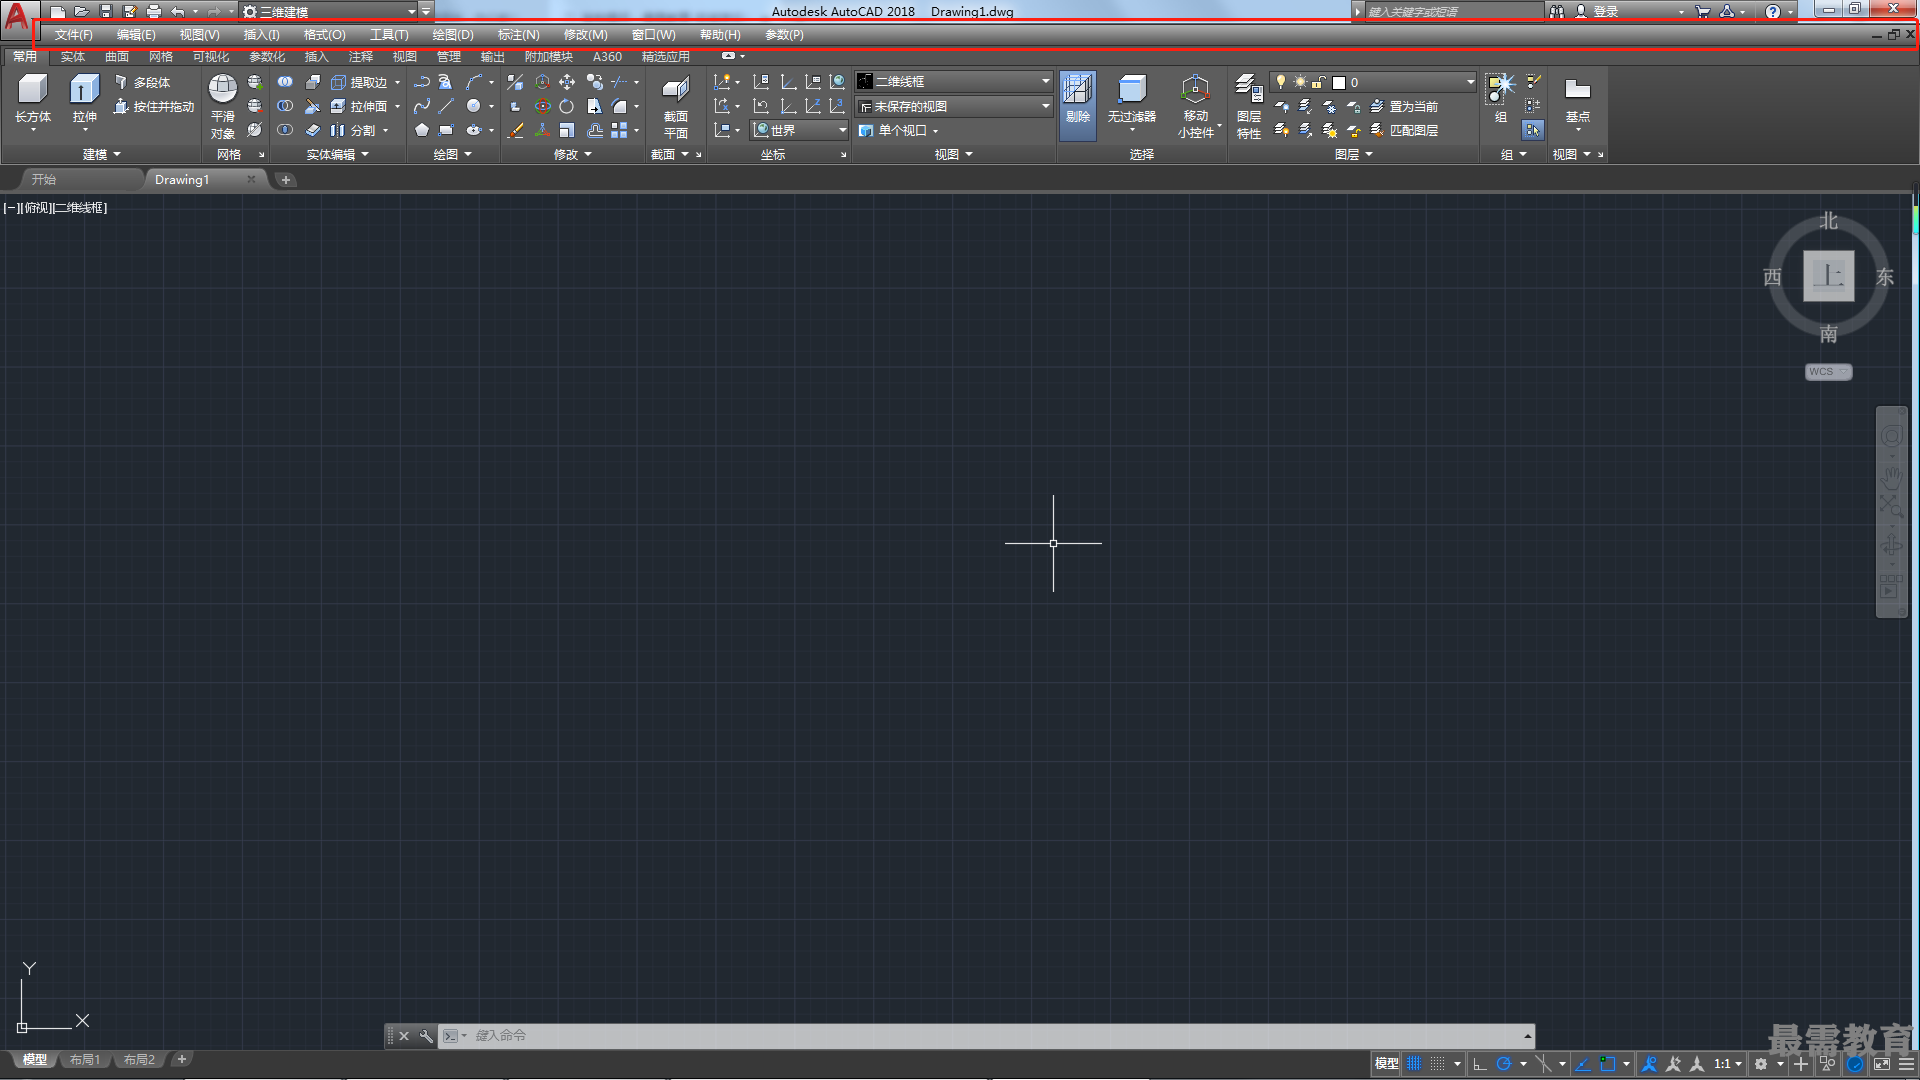Select the 长方体 box tool
Viewport: 1920px width, 1080px height.
32,100
